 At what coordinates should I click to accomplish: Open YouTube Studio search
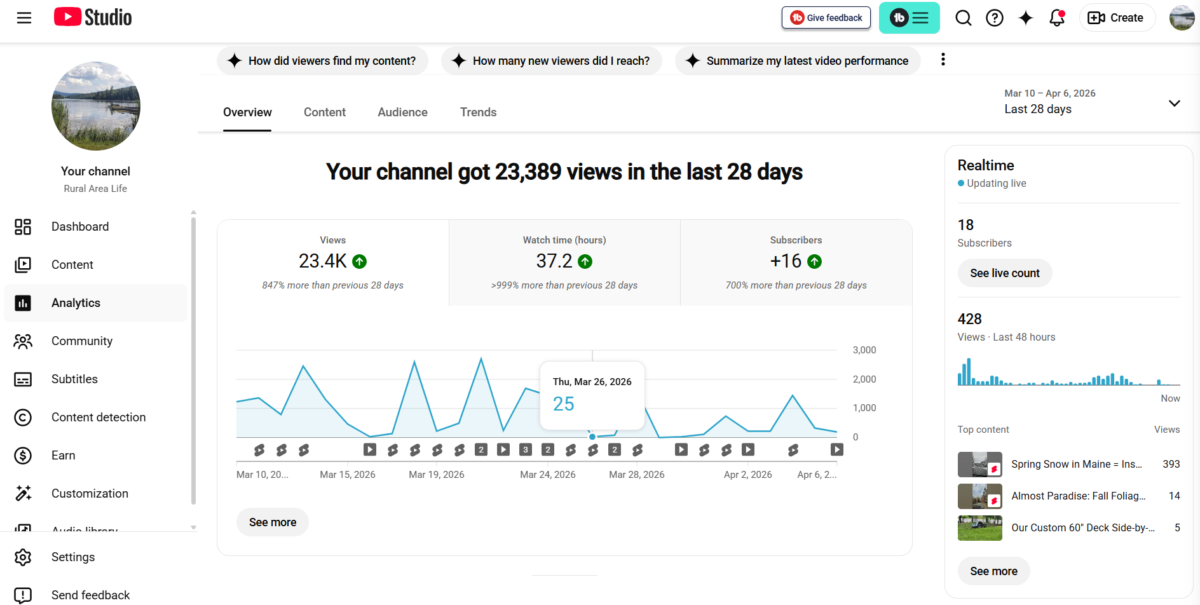coord(963,17)
